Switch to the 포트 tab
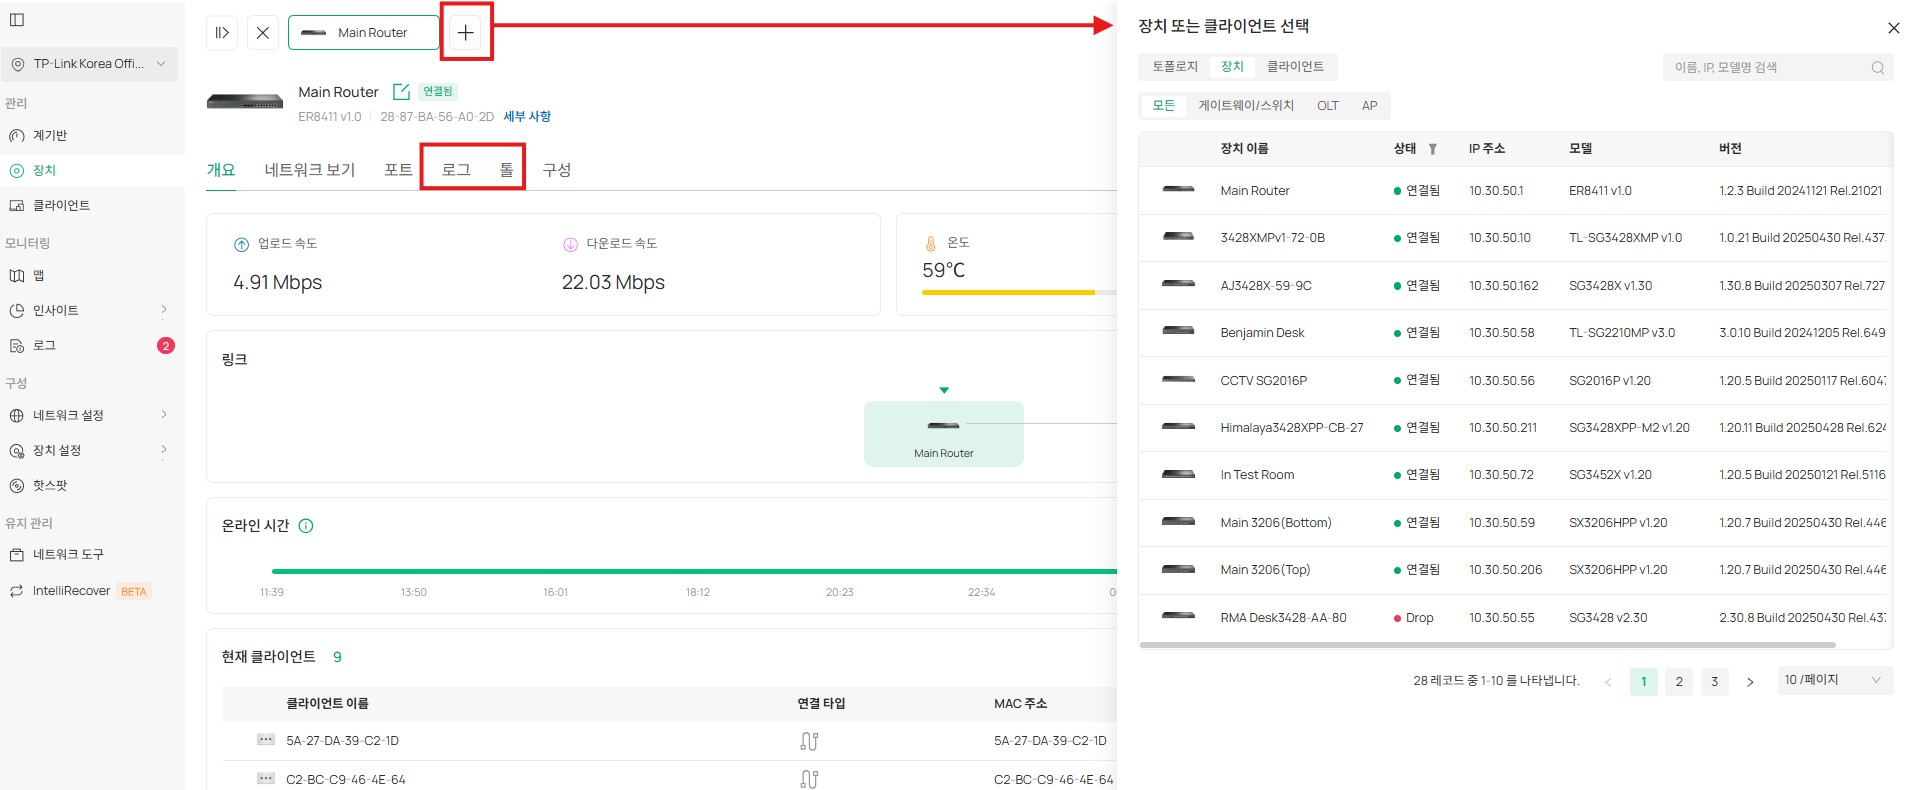This screenshot has width=1908, height=790. pos(398,170)
